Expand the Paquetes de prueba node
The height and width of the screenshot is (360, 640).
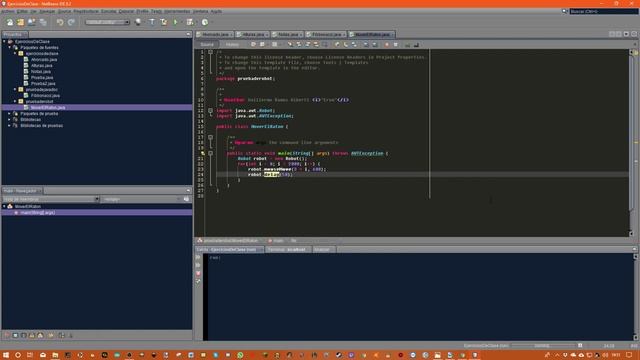tap(10, 113)
